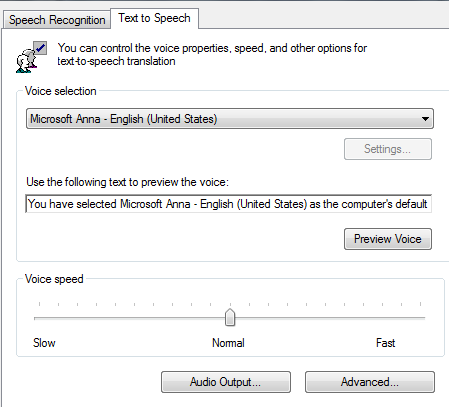The height and width of the screenshot is (407, 449).
Task: Click the text-to-speech description text
Action: click(212, 55)
